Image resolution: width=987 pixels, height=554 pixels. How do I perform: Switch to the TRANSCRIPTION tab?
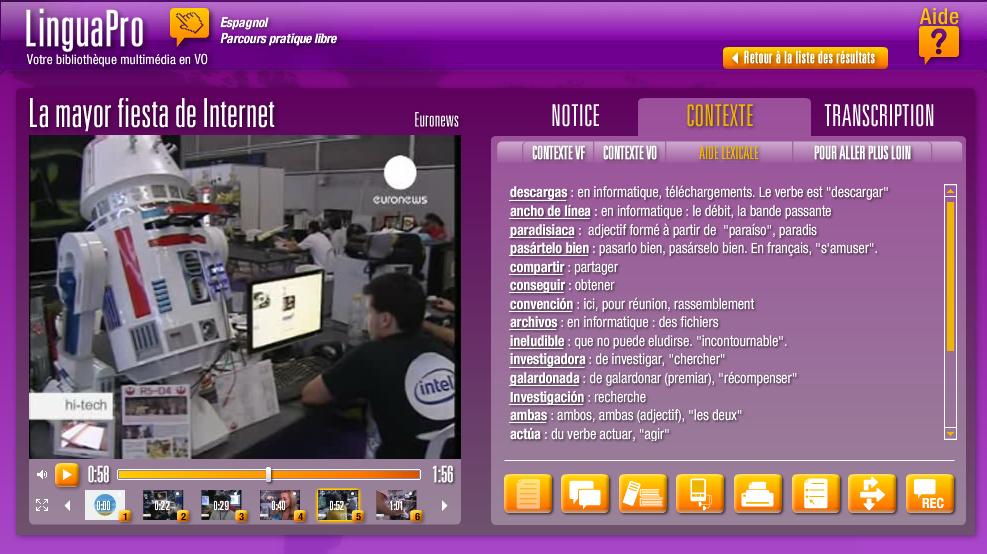(879, 116)
